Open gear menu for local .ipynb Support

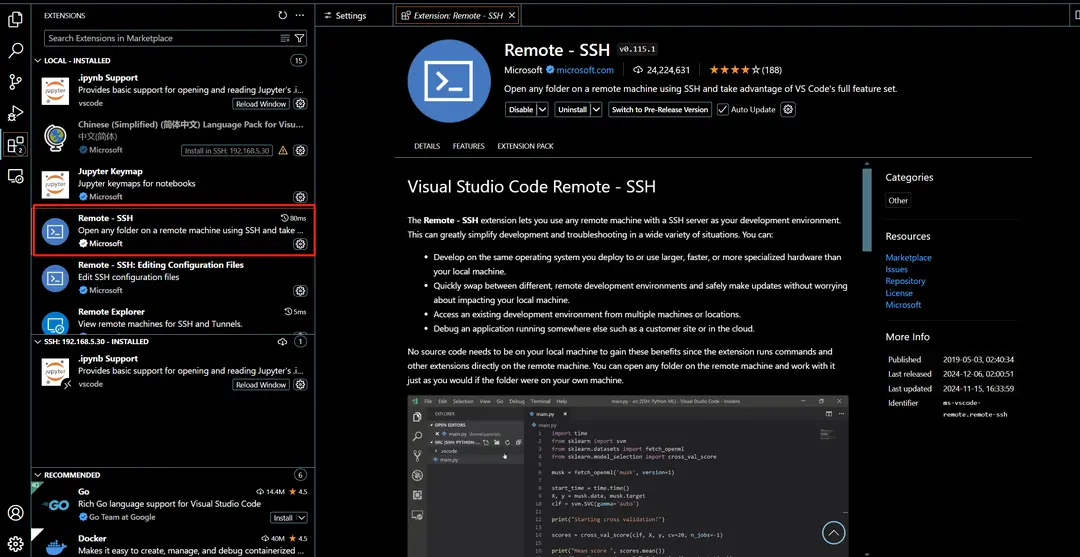(x=300, y=104)
